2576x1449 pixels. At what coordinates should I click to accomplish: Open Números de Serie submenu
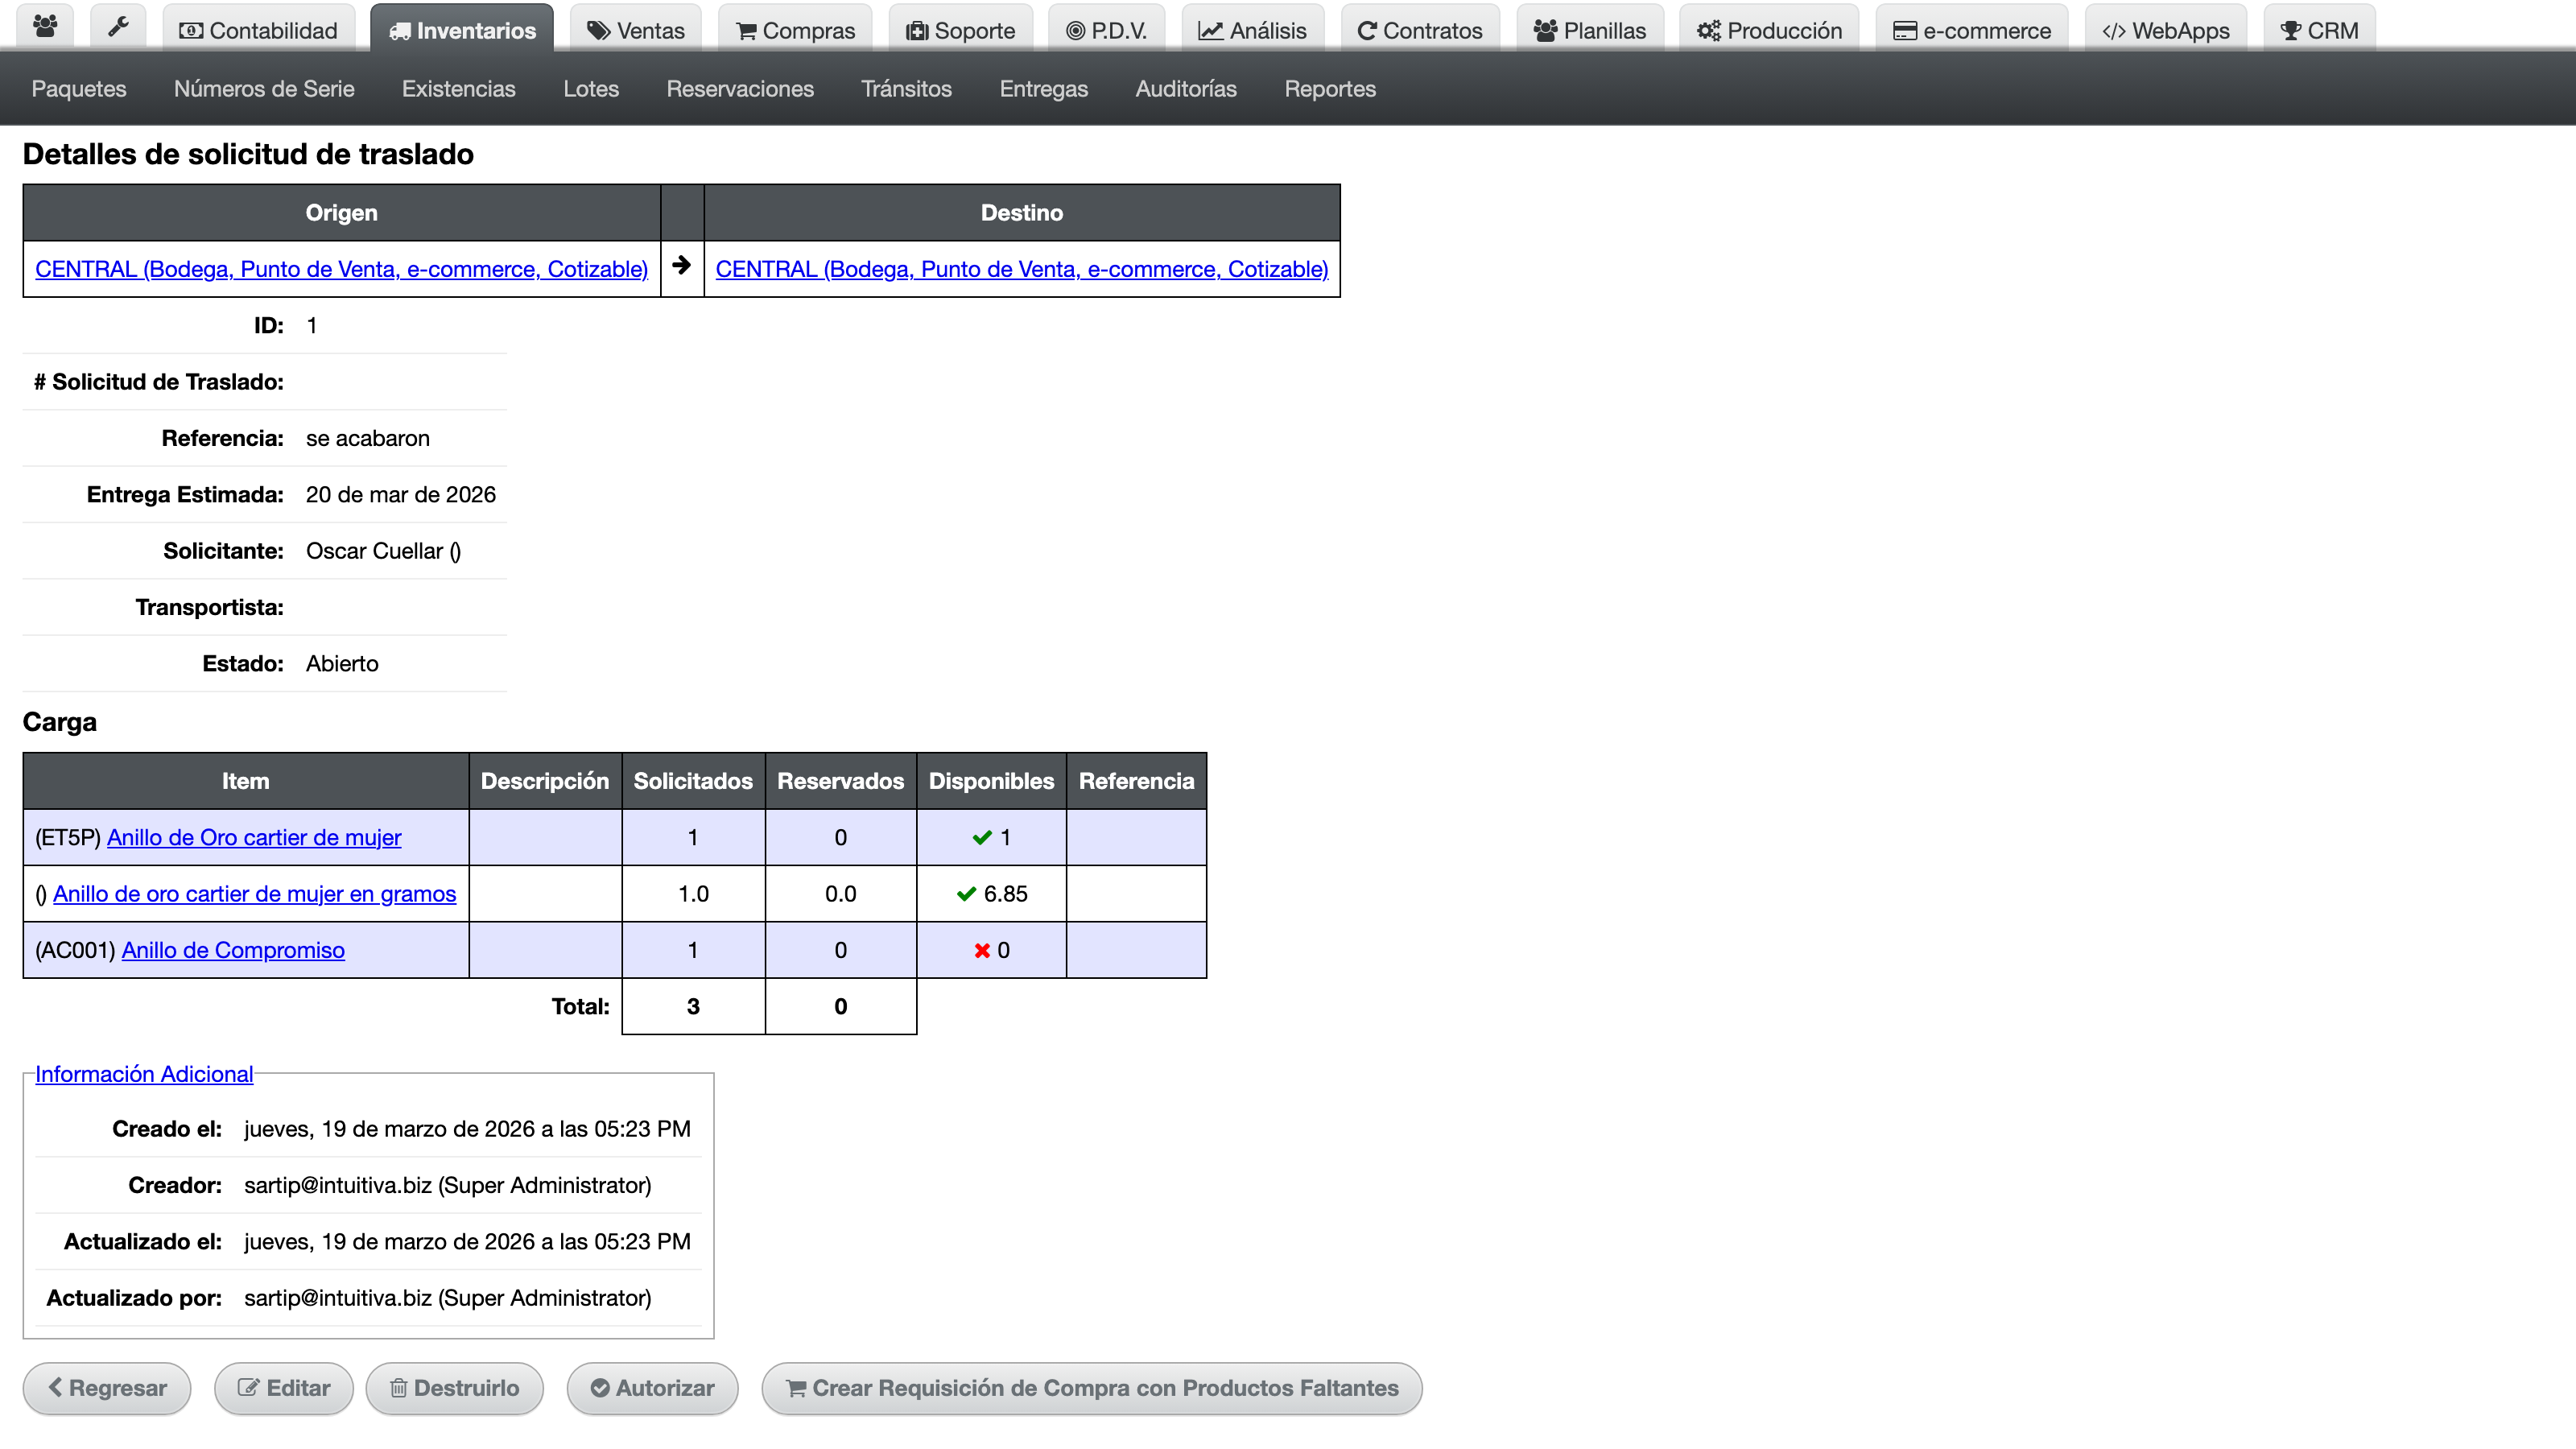coord(264,89)
